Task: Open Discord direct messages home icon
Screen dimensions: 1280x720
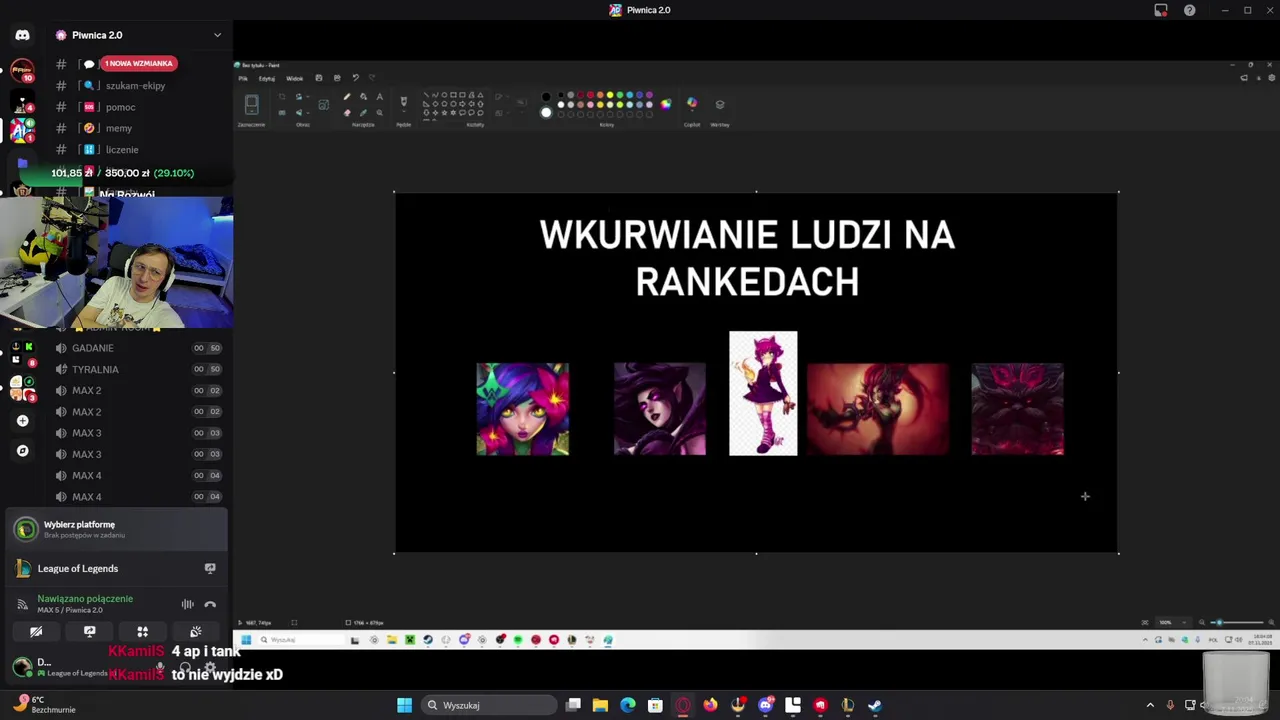Action: 22,35
